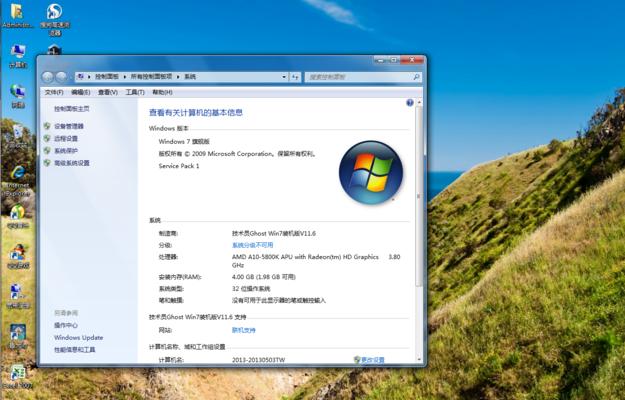The height and width of the screenshot is (400, 625).
Task: Expand arrow after 控制面板 breadcrumb
Action: point(125,76)
